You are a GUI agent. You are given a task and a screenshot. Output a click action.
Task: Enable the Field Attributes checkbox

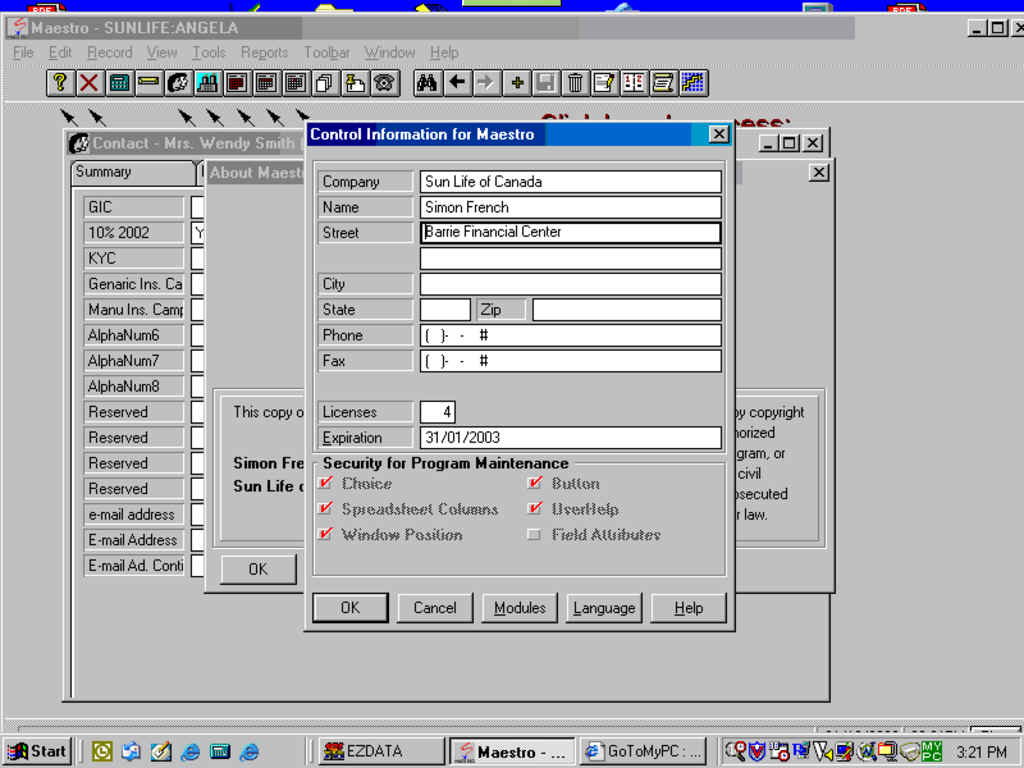[x=535, y=535]
